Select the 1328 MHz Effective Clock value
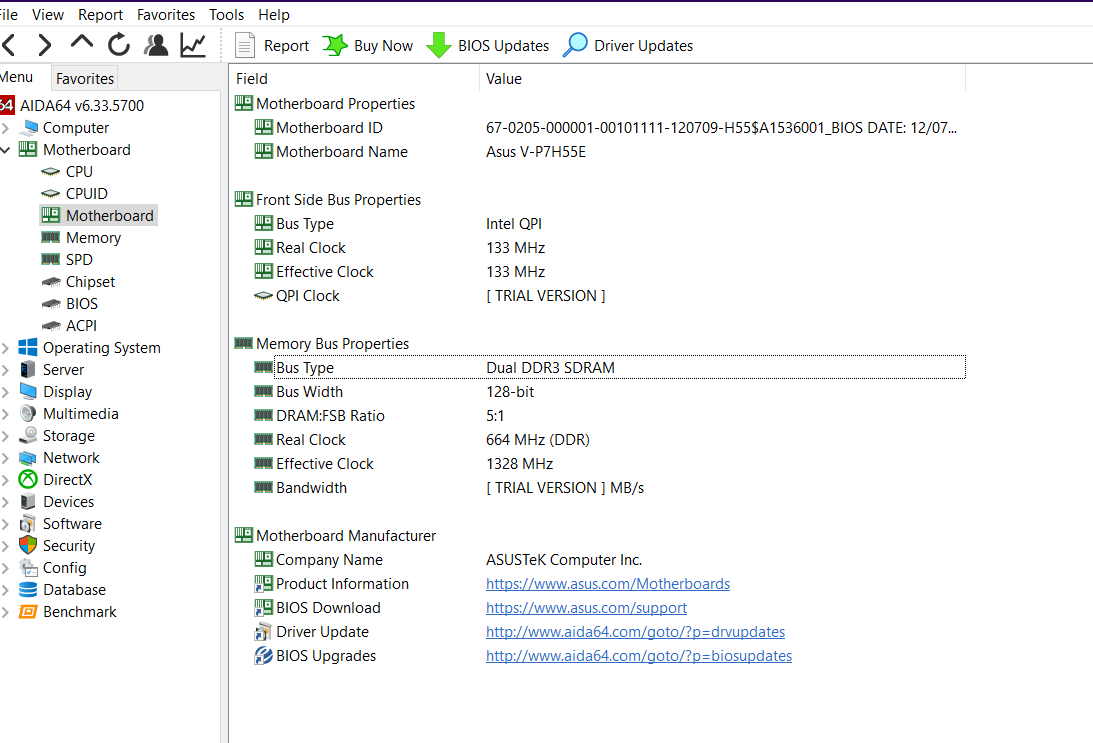Viewport: 1093px width, 743px height. click(x=519, y=464)
